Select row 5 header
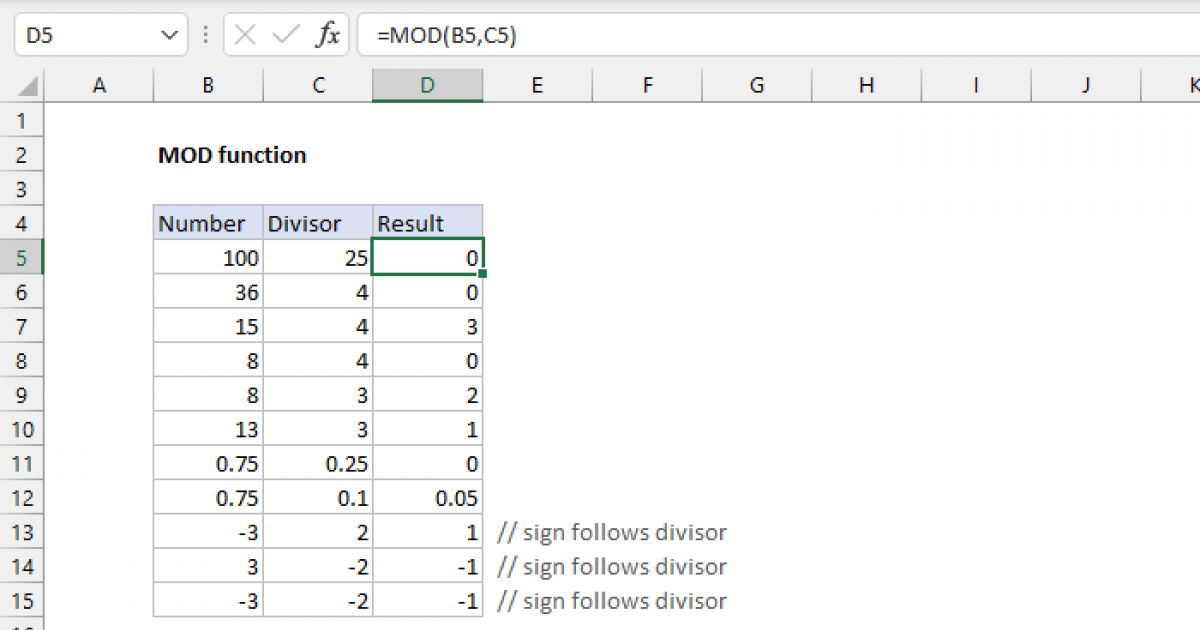 pos(22,258)
